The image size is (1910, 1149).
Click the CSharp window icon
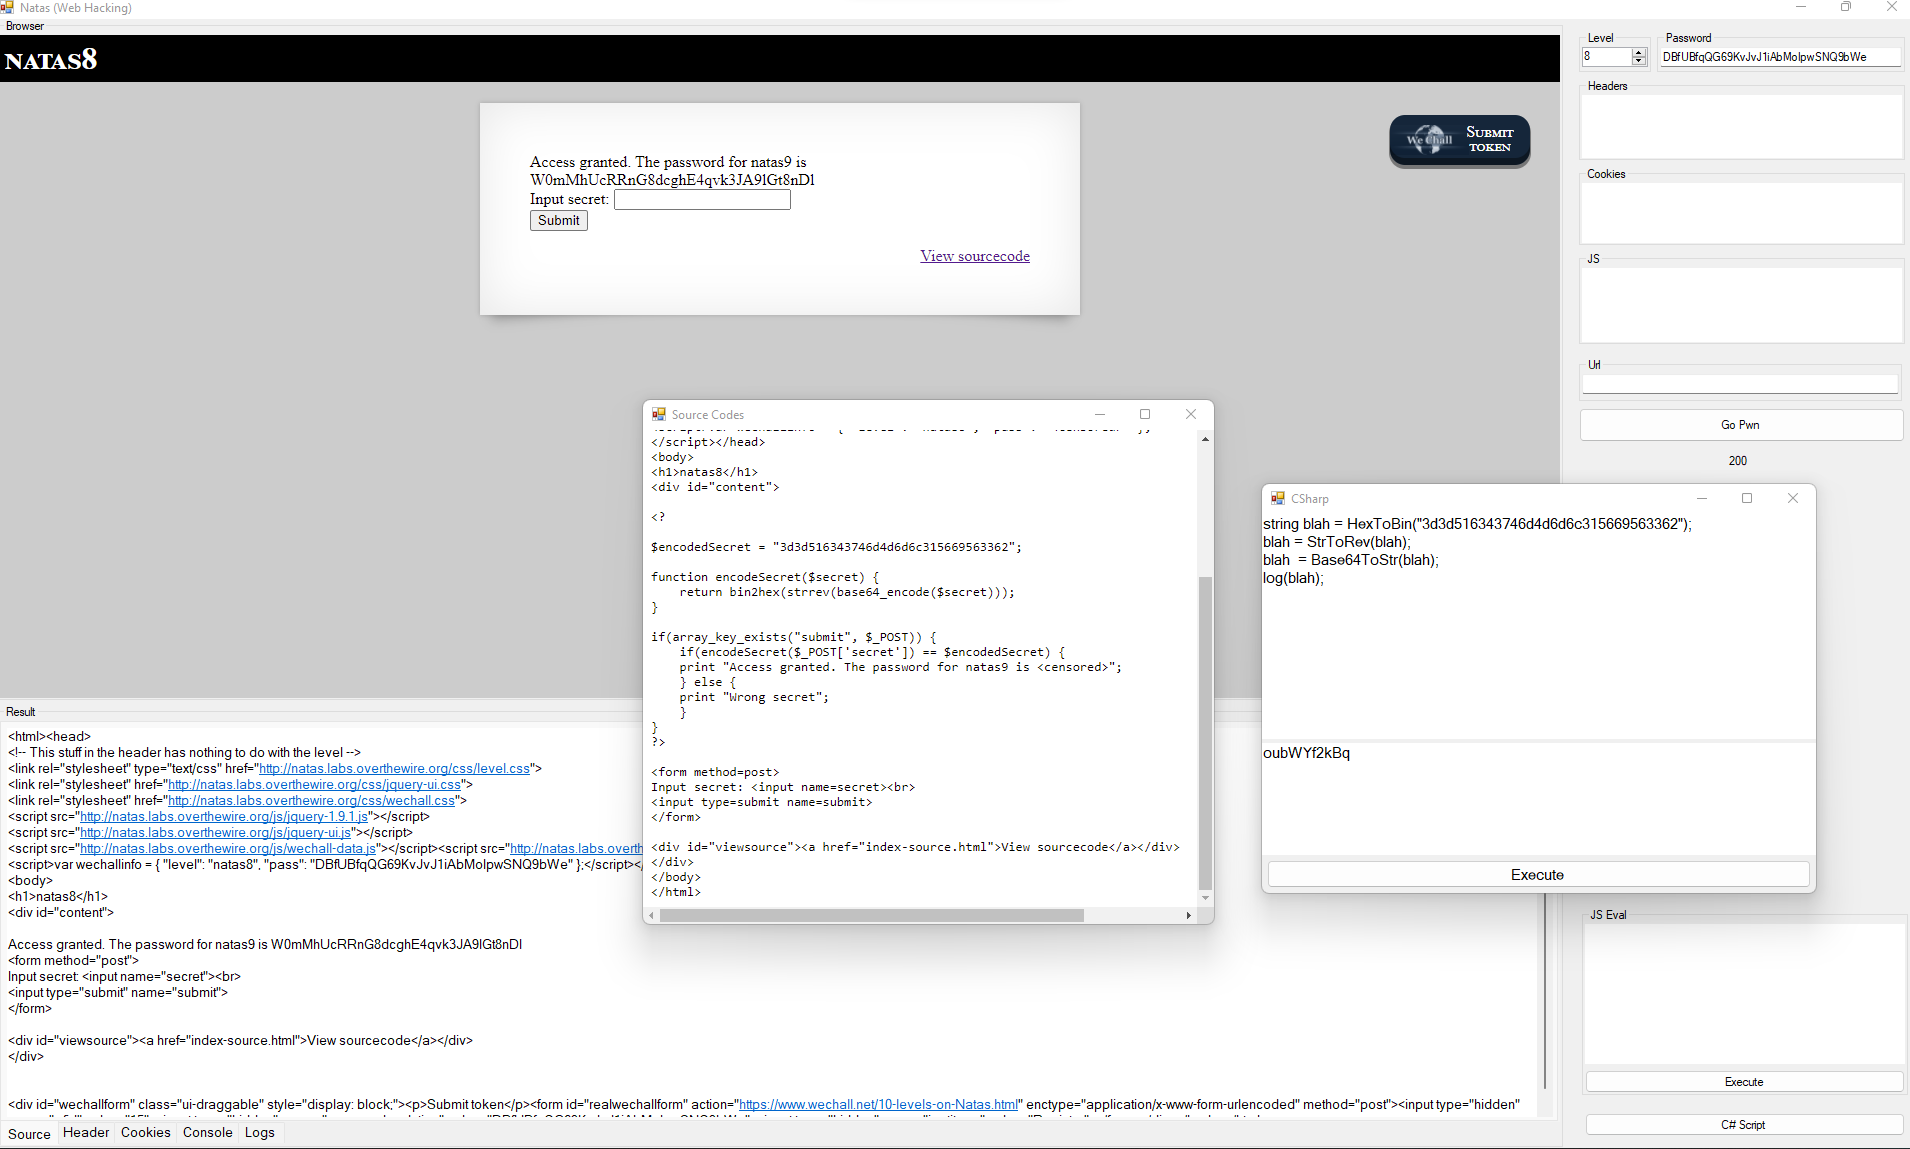1278,498
